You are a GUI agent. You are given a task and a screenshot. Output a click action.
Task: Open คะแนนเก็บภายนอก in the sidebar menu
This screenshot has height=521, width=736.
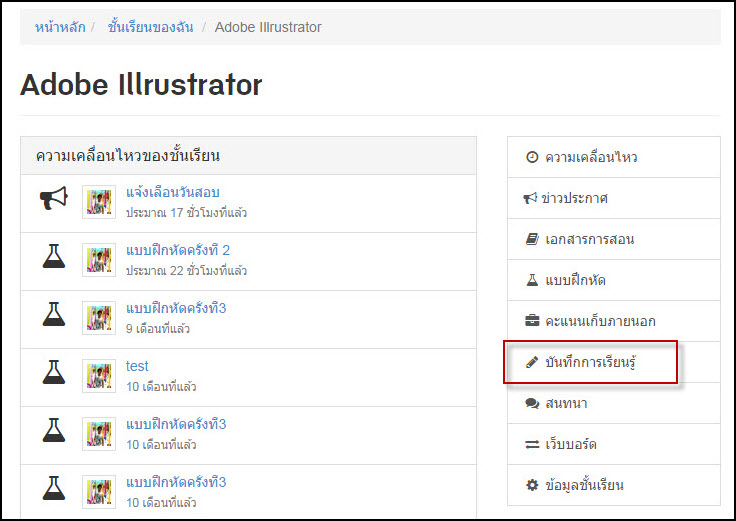point(614,321)
